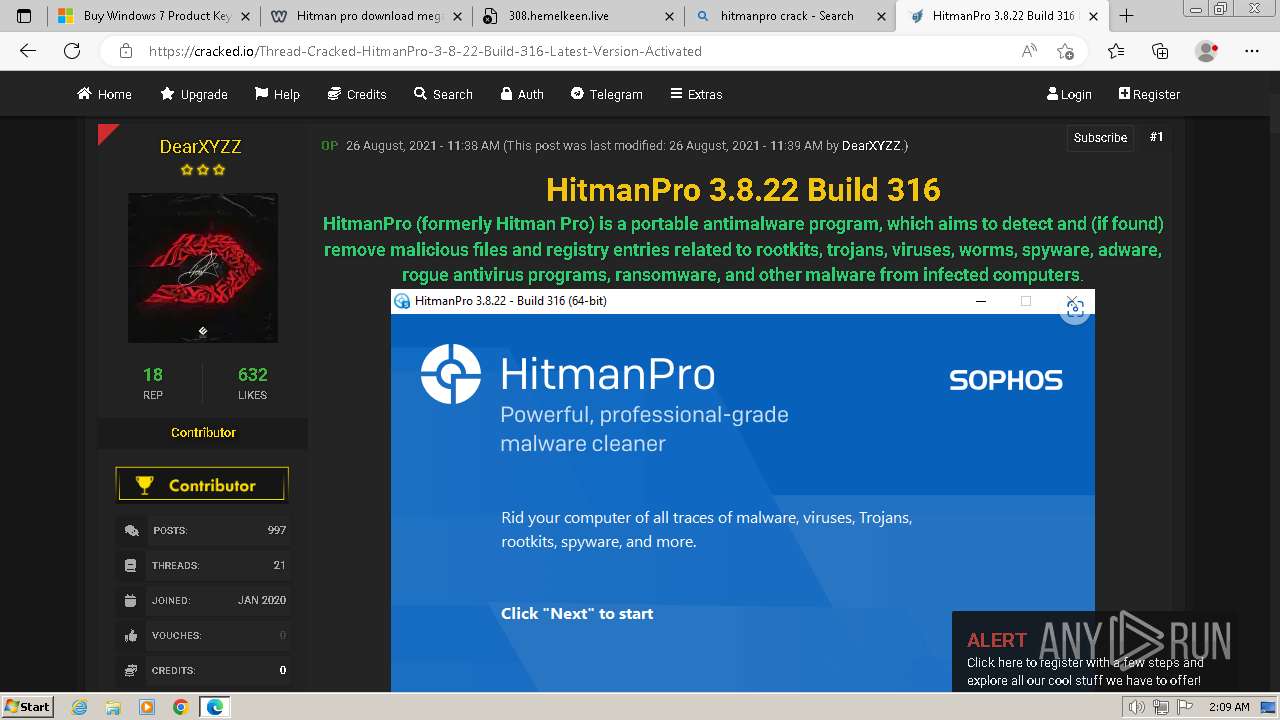The width and height of the screenshot is (1280, 720).
Task: Click the Contributor badge
Action: [x=202, y=485]
